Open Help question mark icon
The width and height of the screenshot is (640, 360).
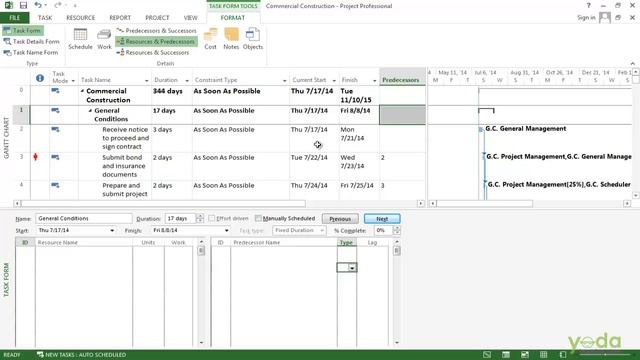[589, 6]
